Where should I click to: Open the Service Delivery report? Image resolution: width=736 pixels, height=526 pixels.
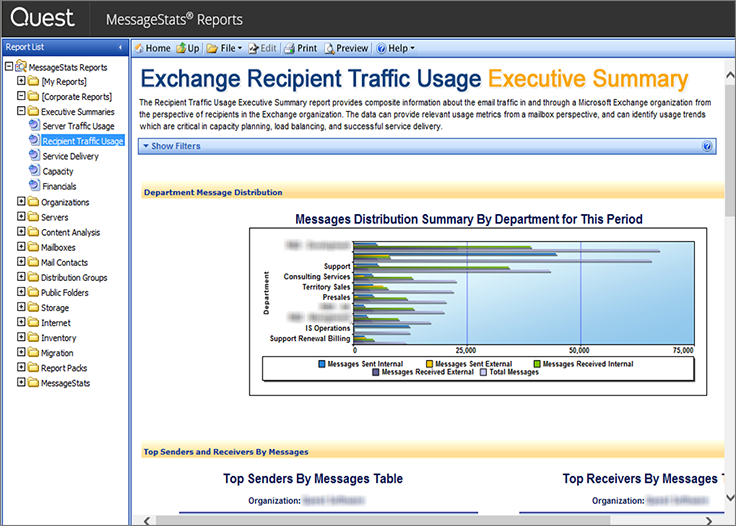70,156
